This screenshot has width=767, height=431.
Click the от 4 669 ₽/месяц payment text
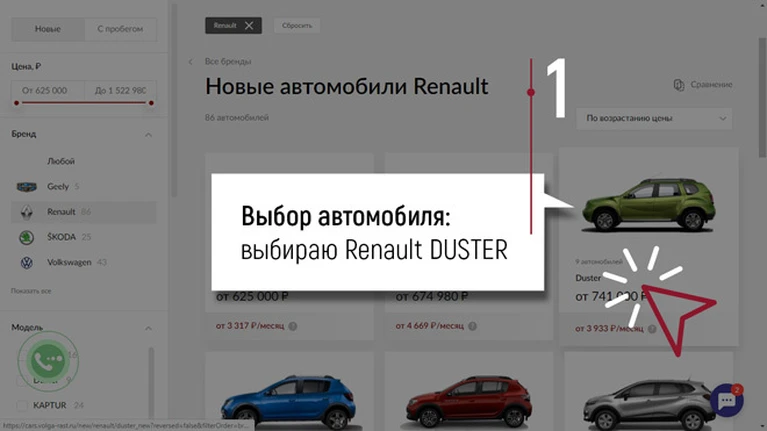coord(429,326)
